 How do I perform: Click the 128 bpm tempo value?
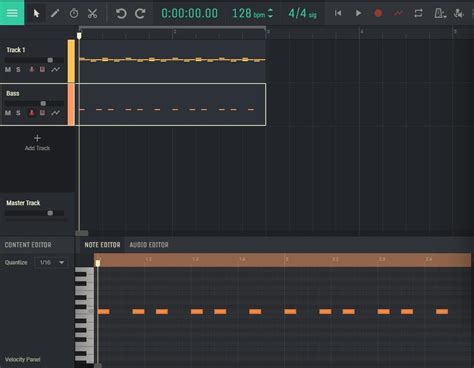pos(249,13)
